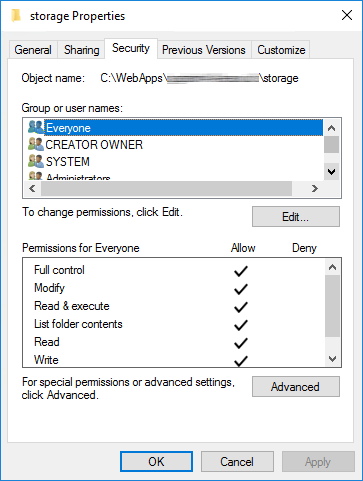Click the Administrators group icon

pyautogui.click(x=36, y=176)
